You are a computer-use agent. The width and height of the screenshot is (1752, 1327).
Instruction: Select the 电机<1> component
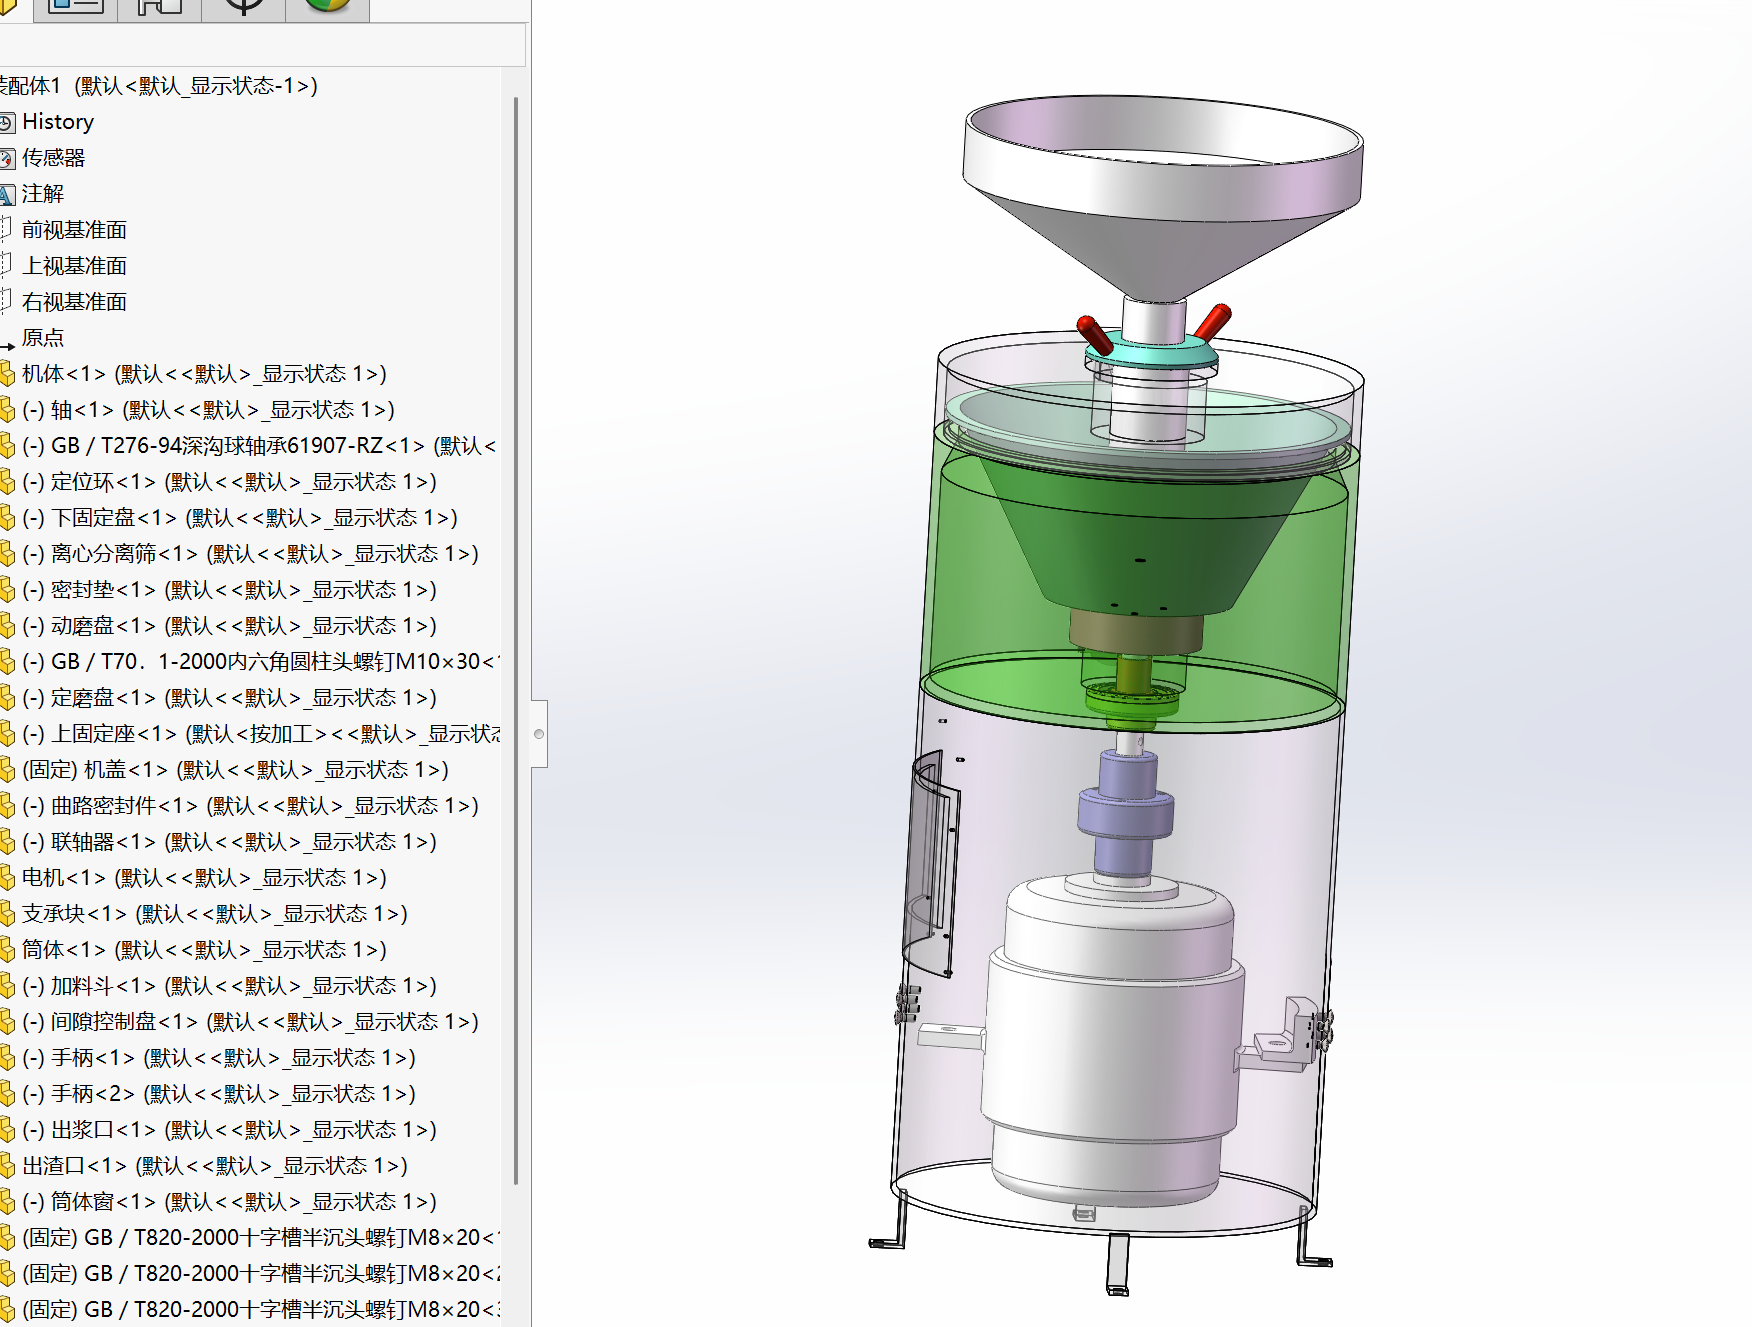click(204, 878)
